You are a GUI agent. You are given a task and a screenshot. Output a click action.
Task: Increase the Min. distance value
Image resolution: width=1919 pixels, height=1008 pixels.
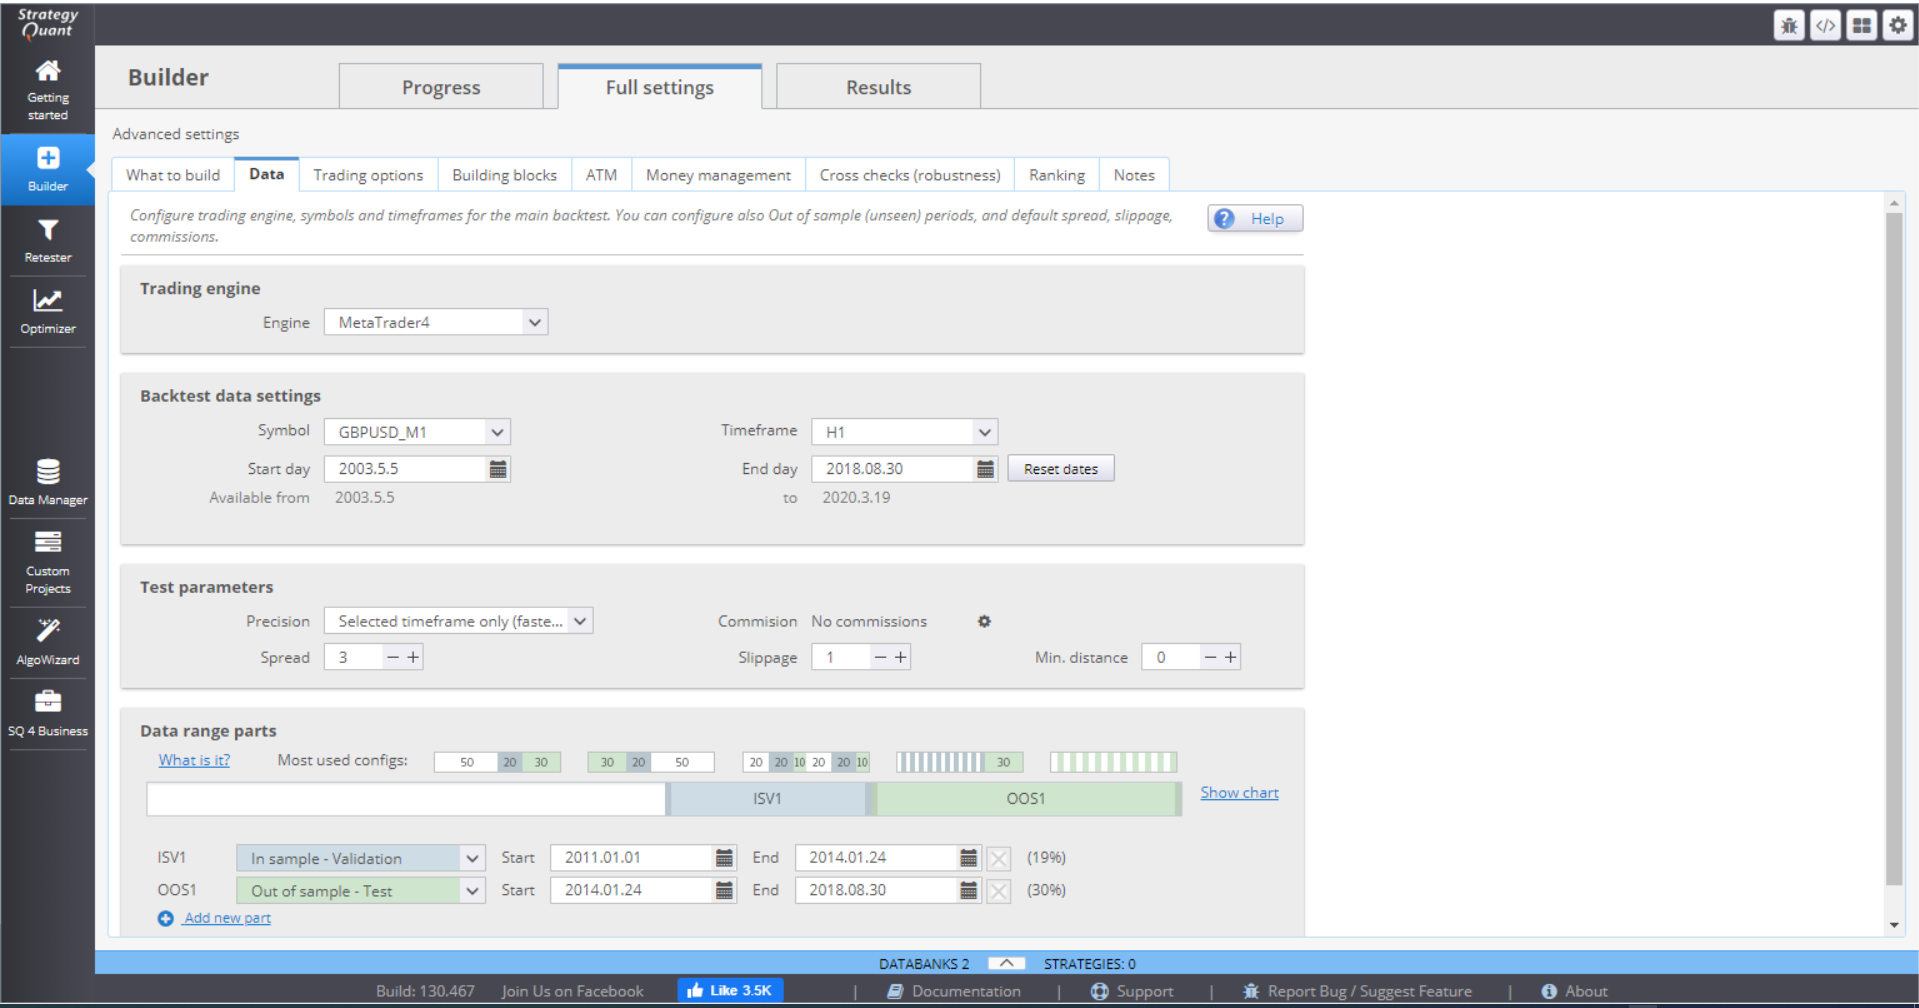[x=1231, y=657]
